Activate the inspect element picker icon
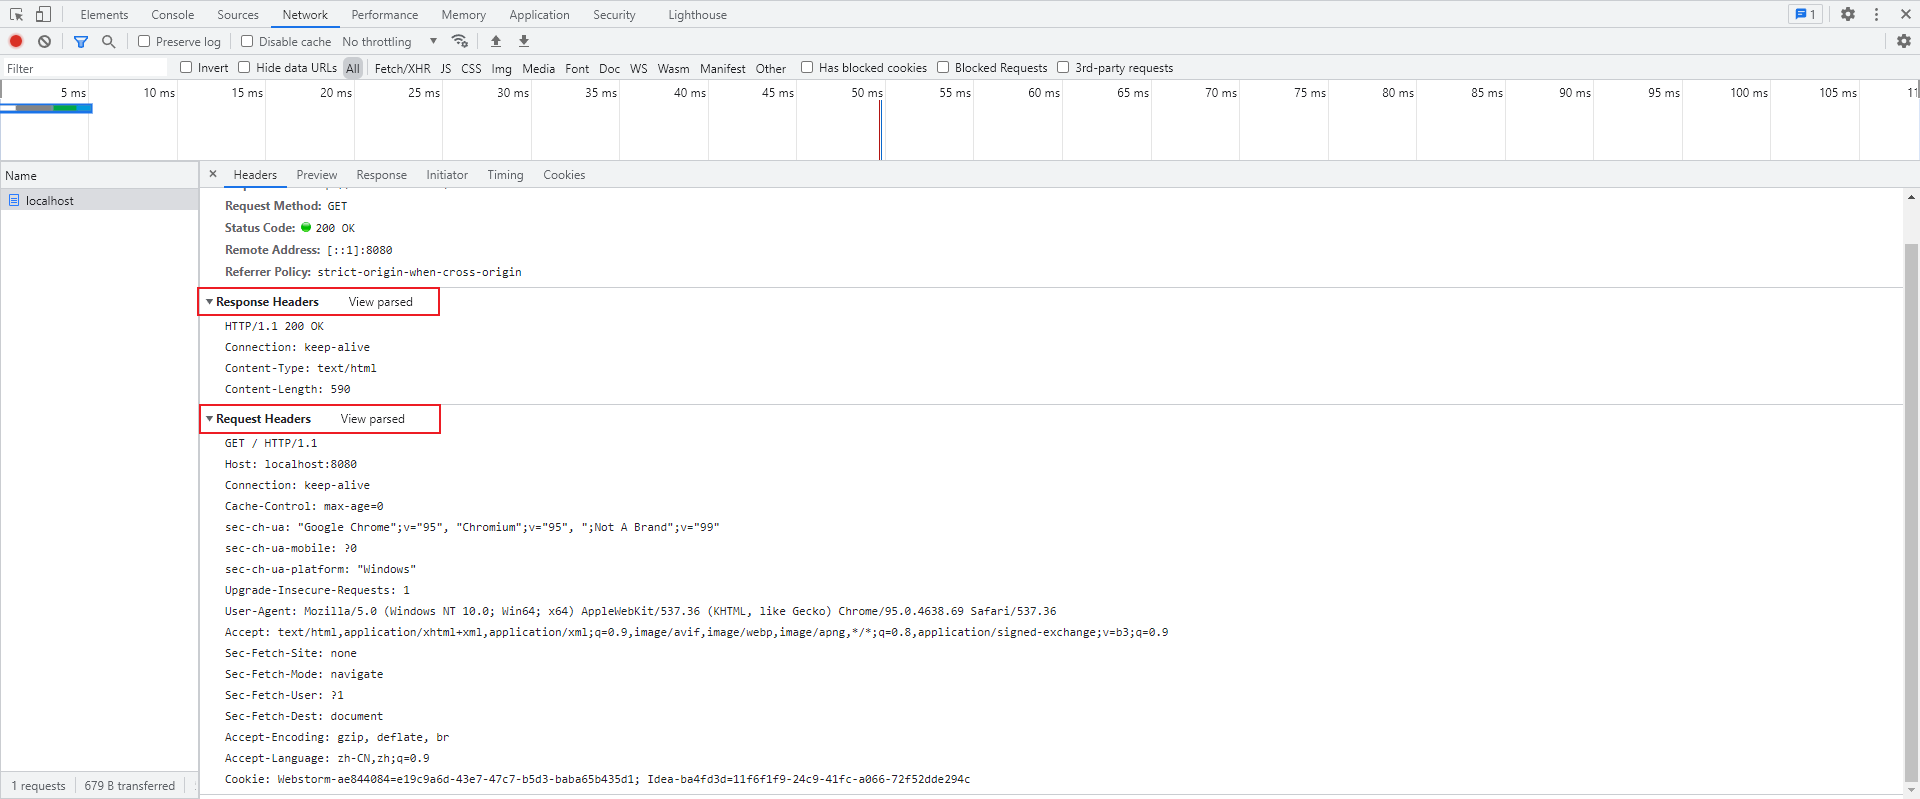 [16, 14]
